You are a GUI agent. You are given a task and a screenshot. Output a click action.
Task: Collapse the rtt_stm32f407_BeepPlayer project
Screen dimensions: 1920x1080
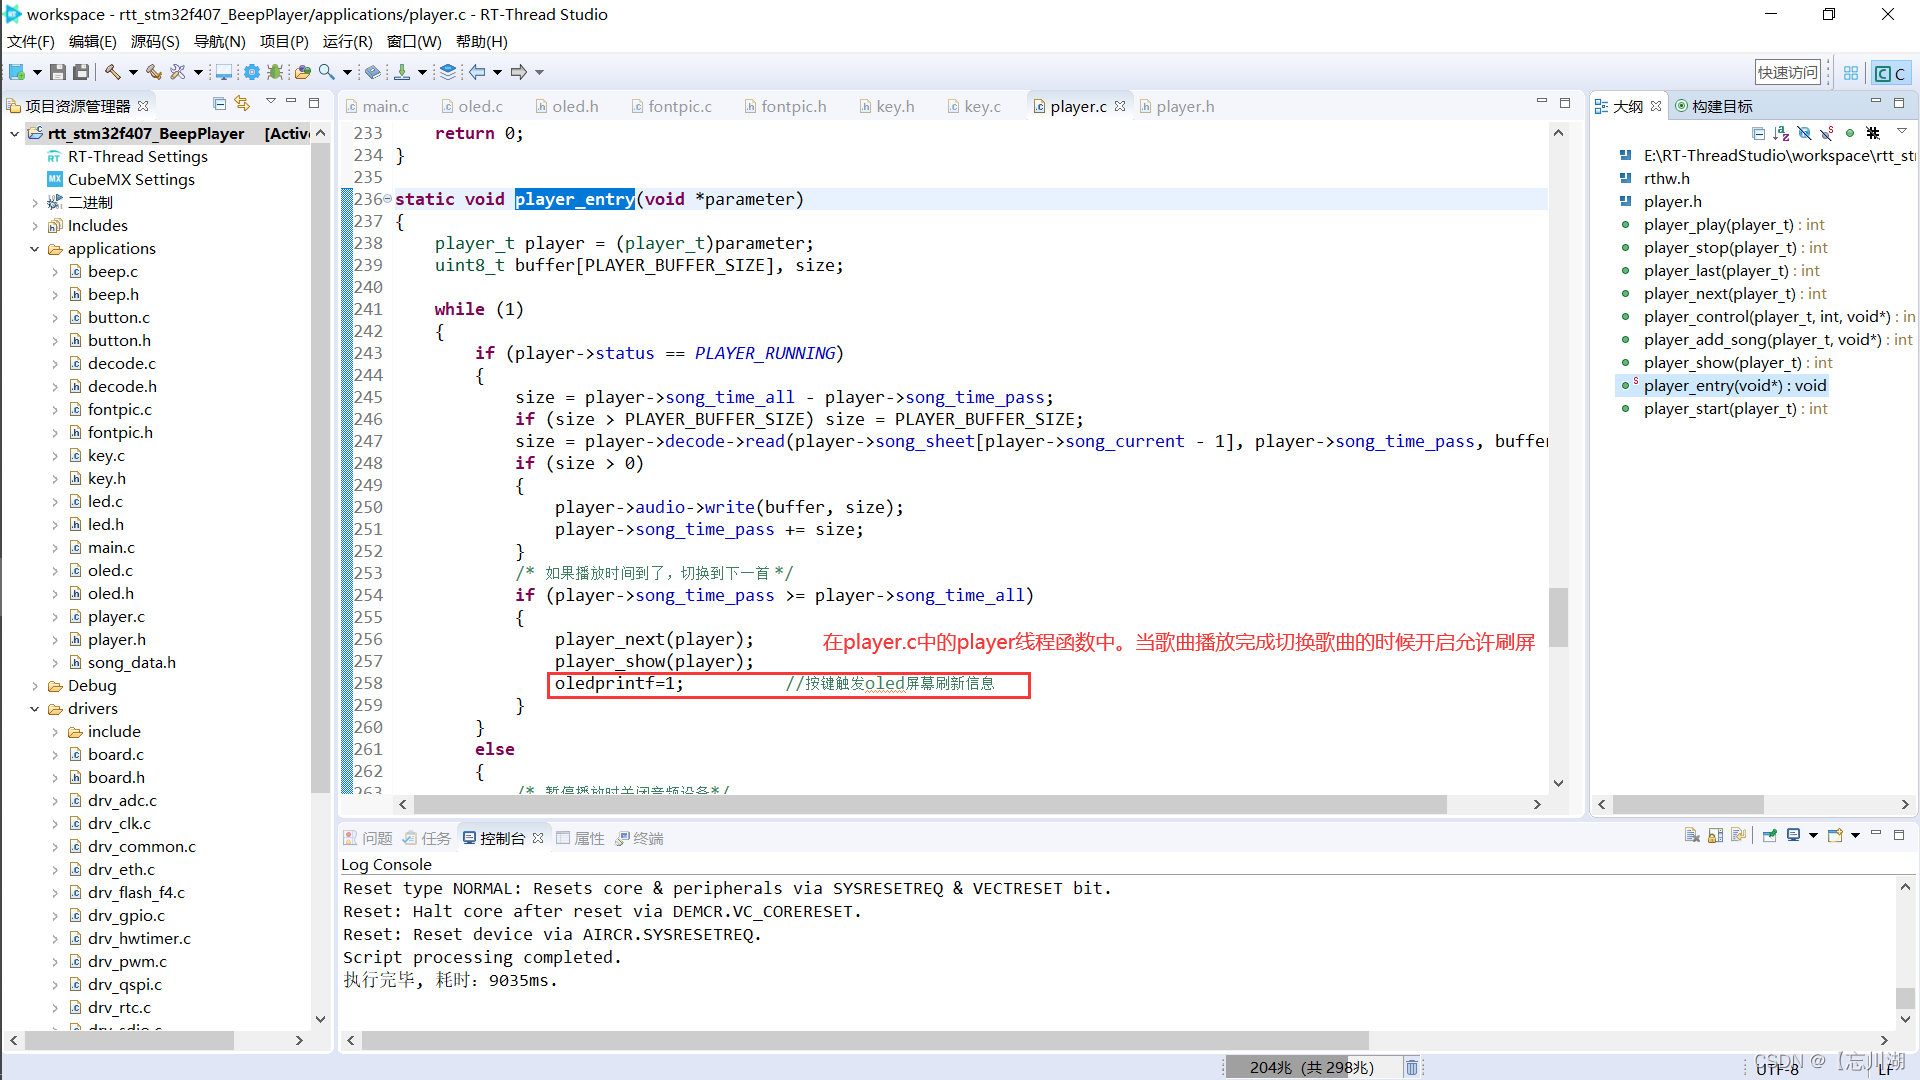(14, 134)
